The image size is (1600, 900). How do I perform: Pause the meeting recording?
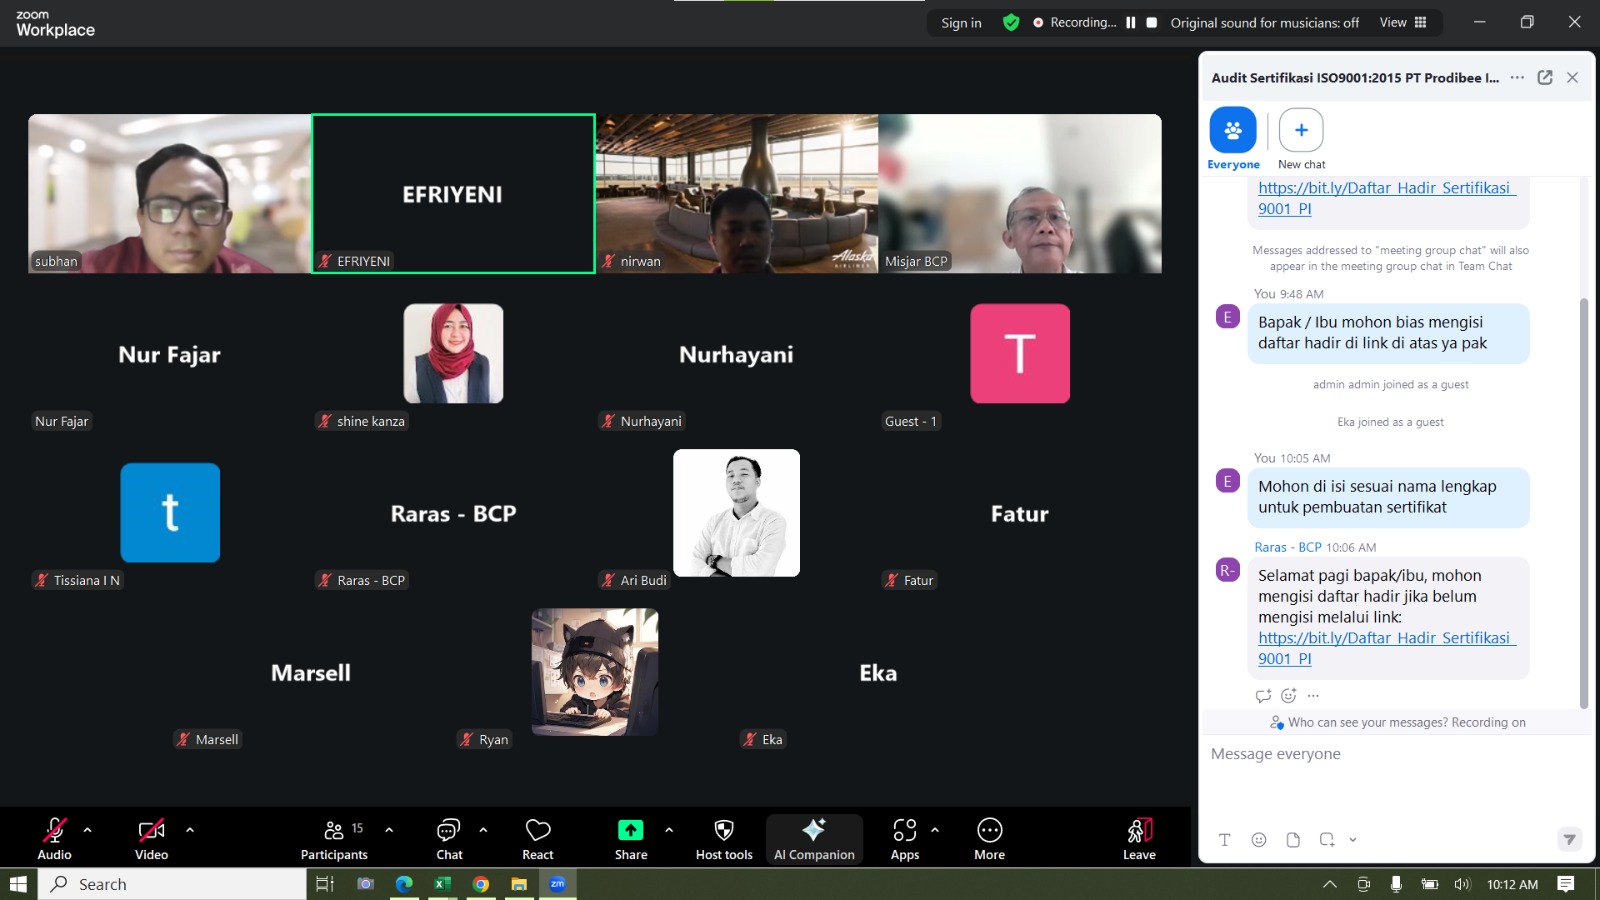click(1131, 23)
